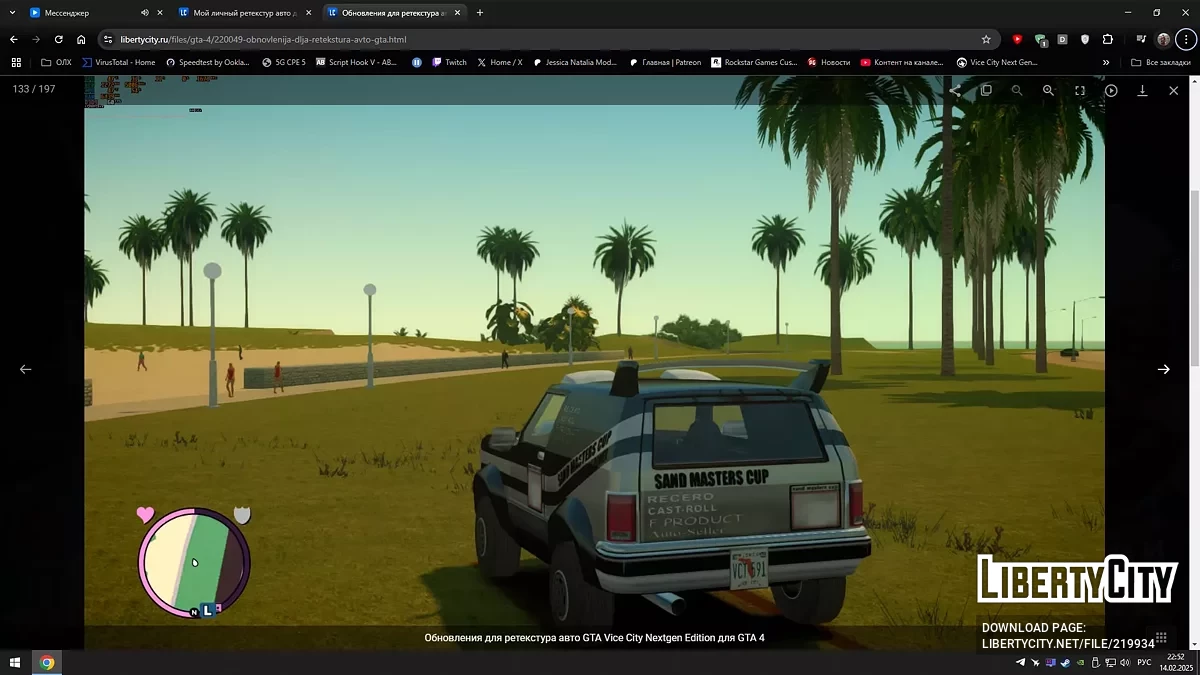Download the current gallery image
The image size is (1200, 675).
1142,90
